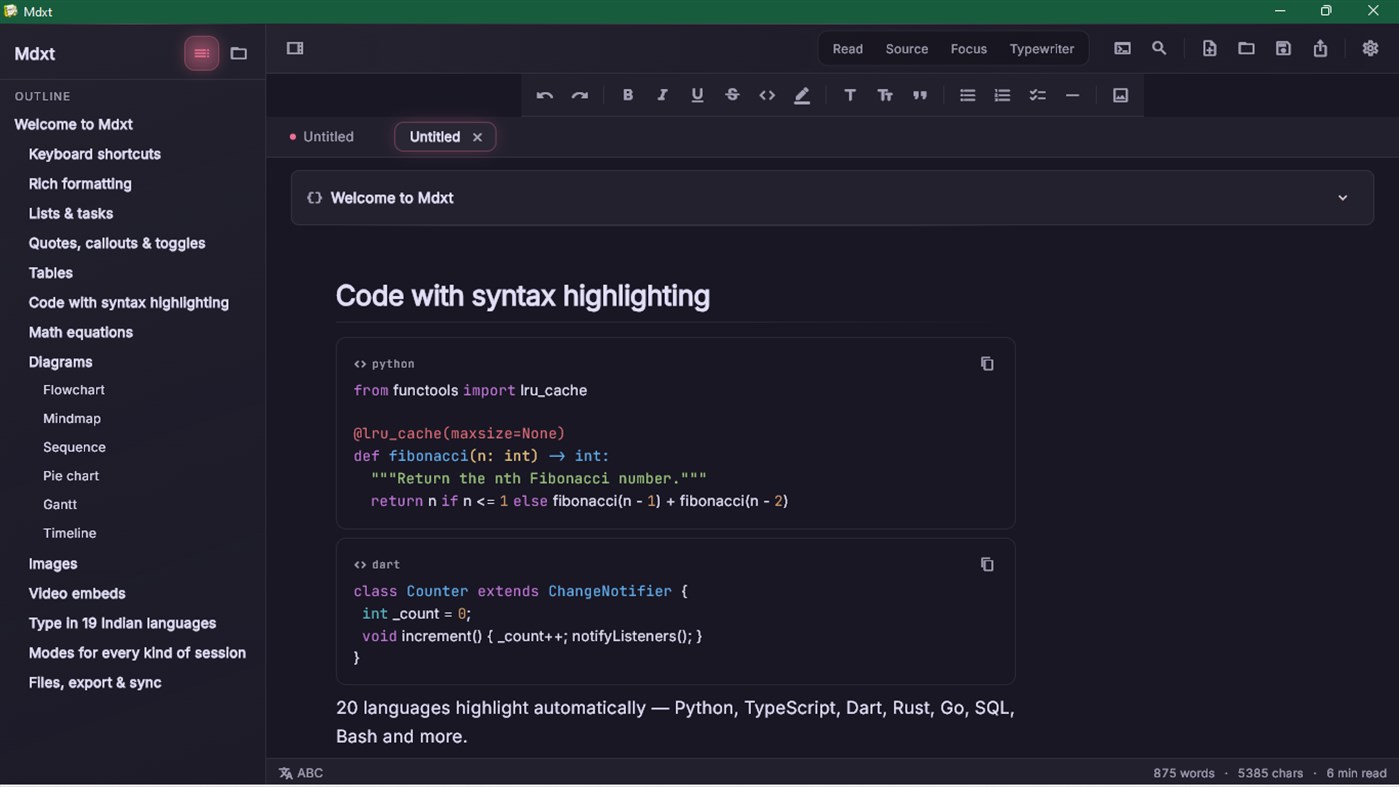
Task: Jump to Images section
Action: pyautogui.click(x=53, y=564)
